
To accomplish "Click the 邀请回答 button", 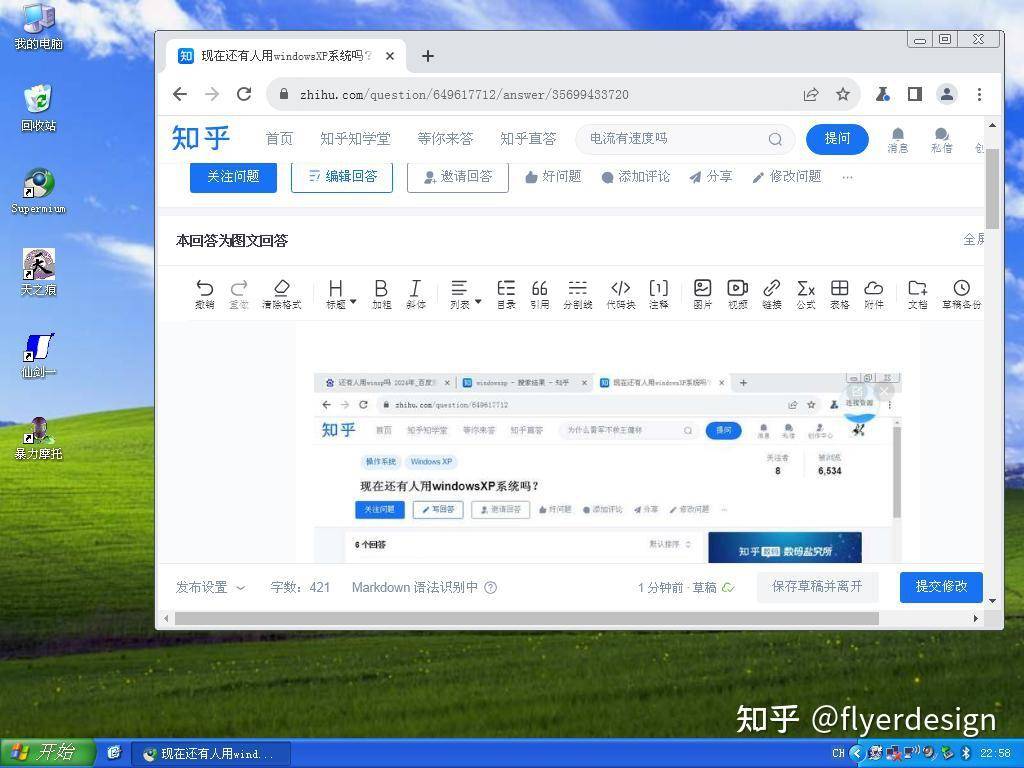I will pyautogui.click(x=458, y=177).
